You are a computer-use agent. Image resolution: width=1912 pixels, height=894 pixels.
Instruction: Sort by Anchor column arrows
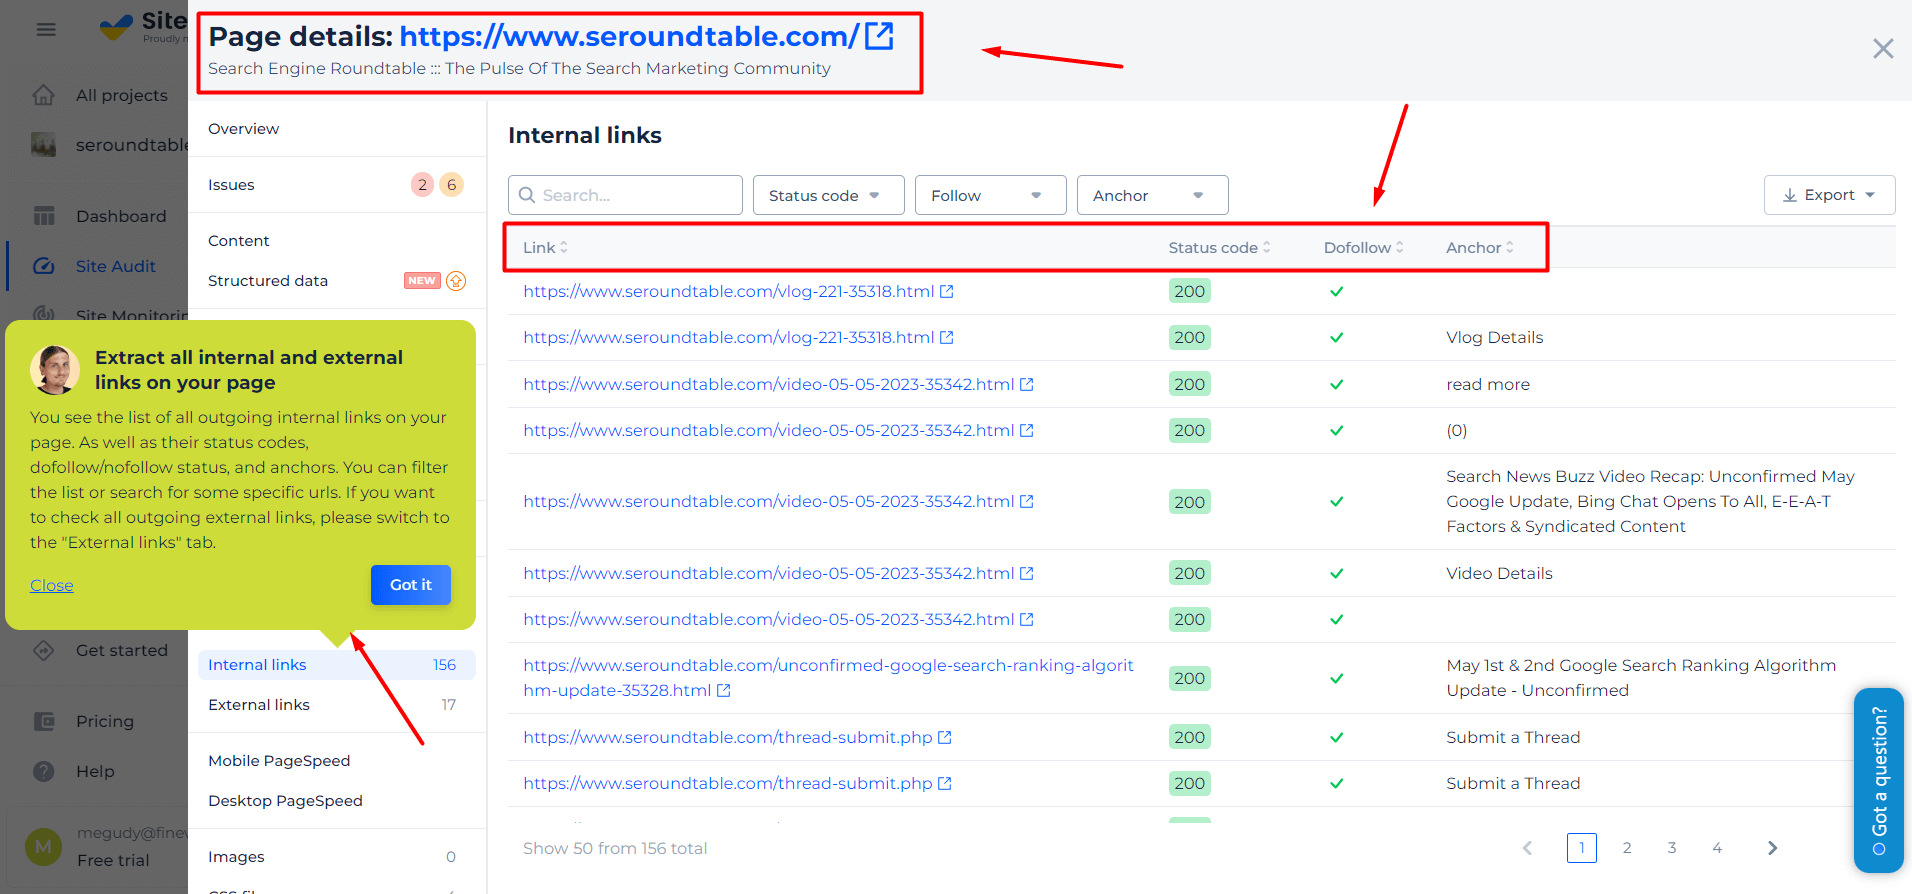1510,247
